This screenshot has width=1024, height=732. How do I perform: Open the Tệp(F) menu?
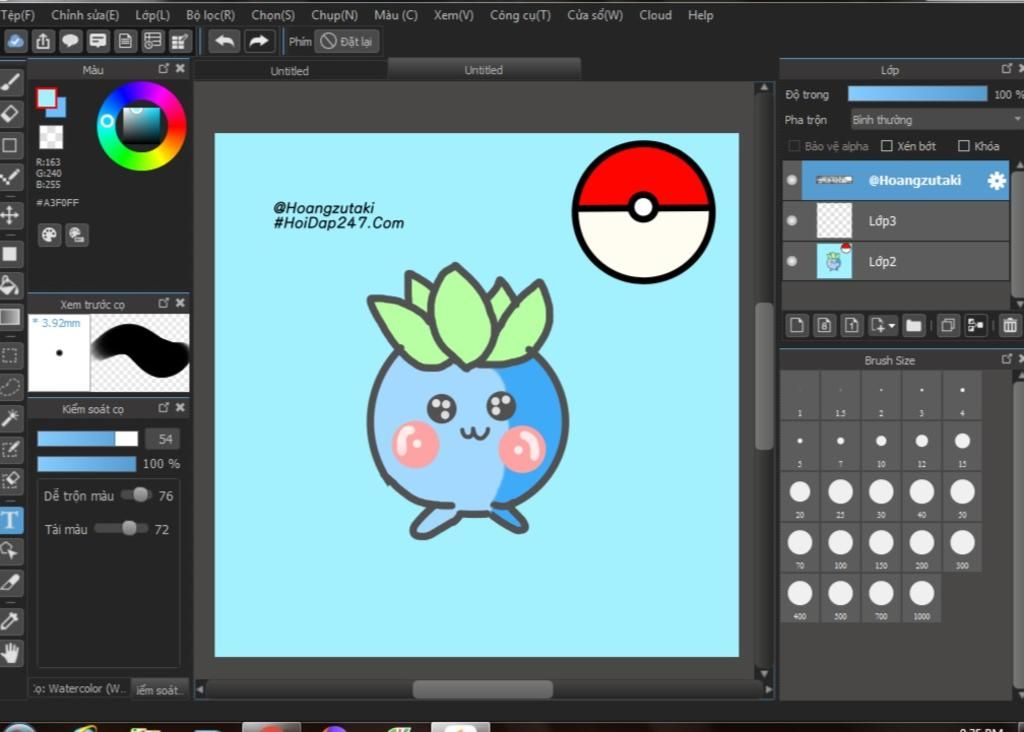pyautogui.click(x=18, y=15)
